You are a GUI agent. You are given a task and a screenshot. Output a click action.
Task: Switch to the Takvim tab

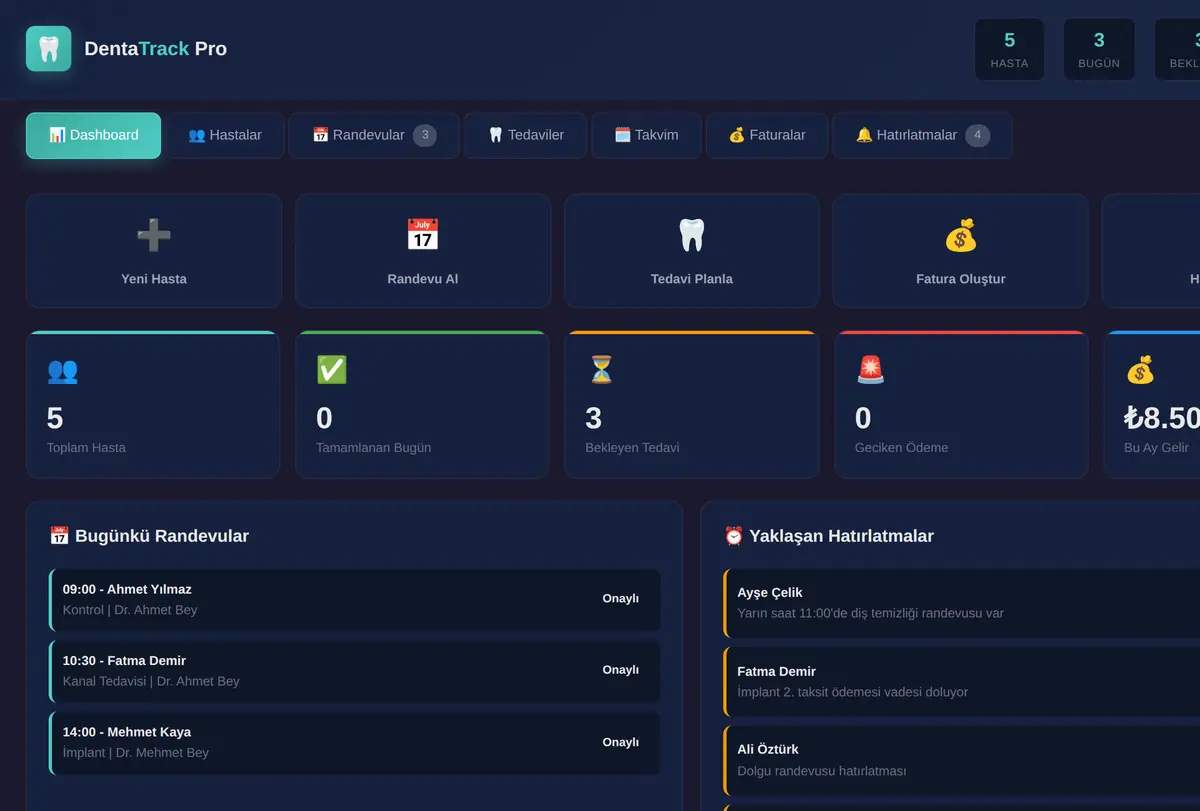tap(646, 135)
